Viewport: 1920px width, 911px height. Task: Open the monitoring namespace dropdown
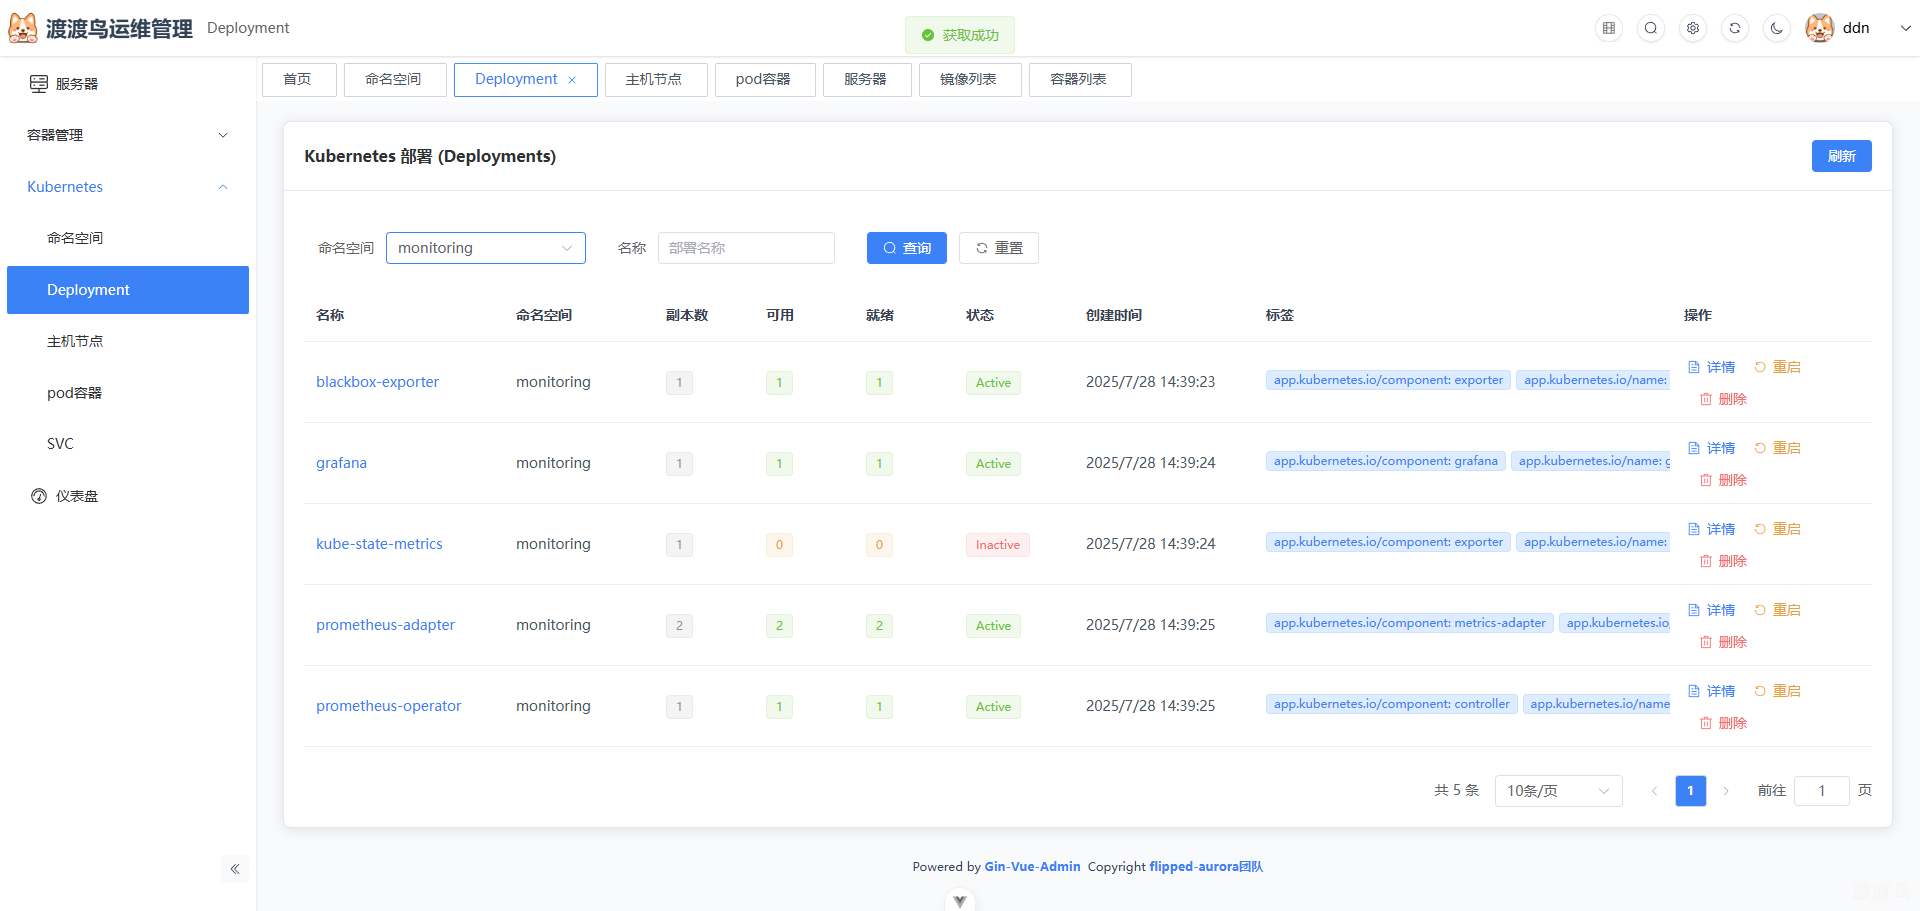click(485, 248)
